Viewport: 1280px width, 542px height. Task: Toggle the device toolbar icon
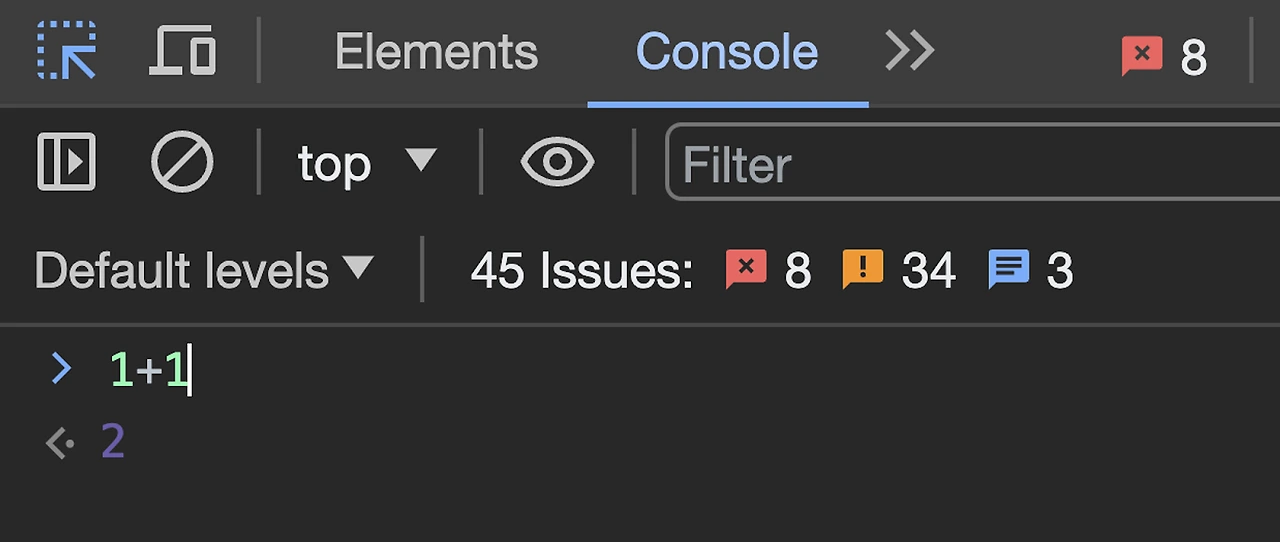coord(183,50)
